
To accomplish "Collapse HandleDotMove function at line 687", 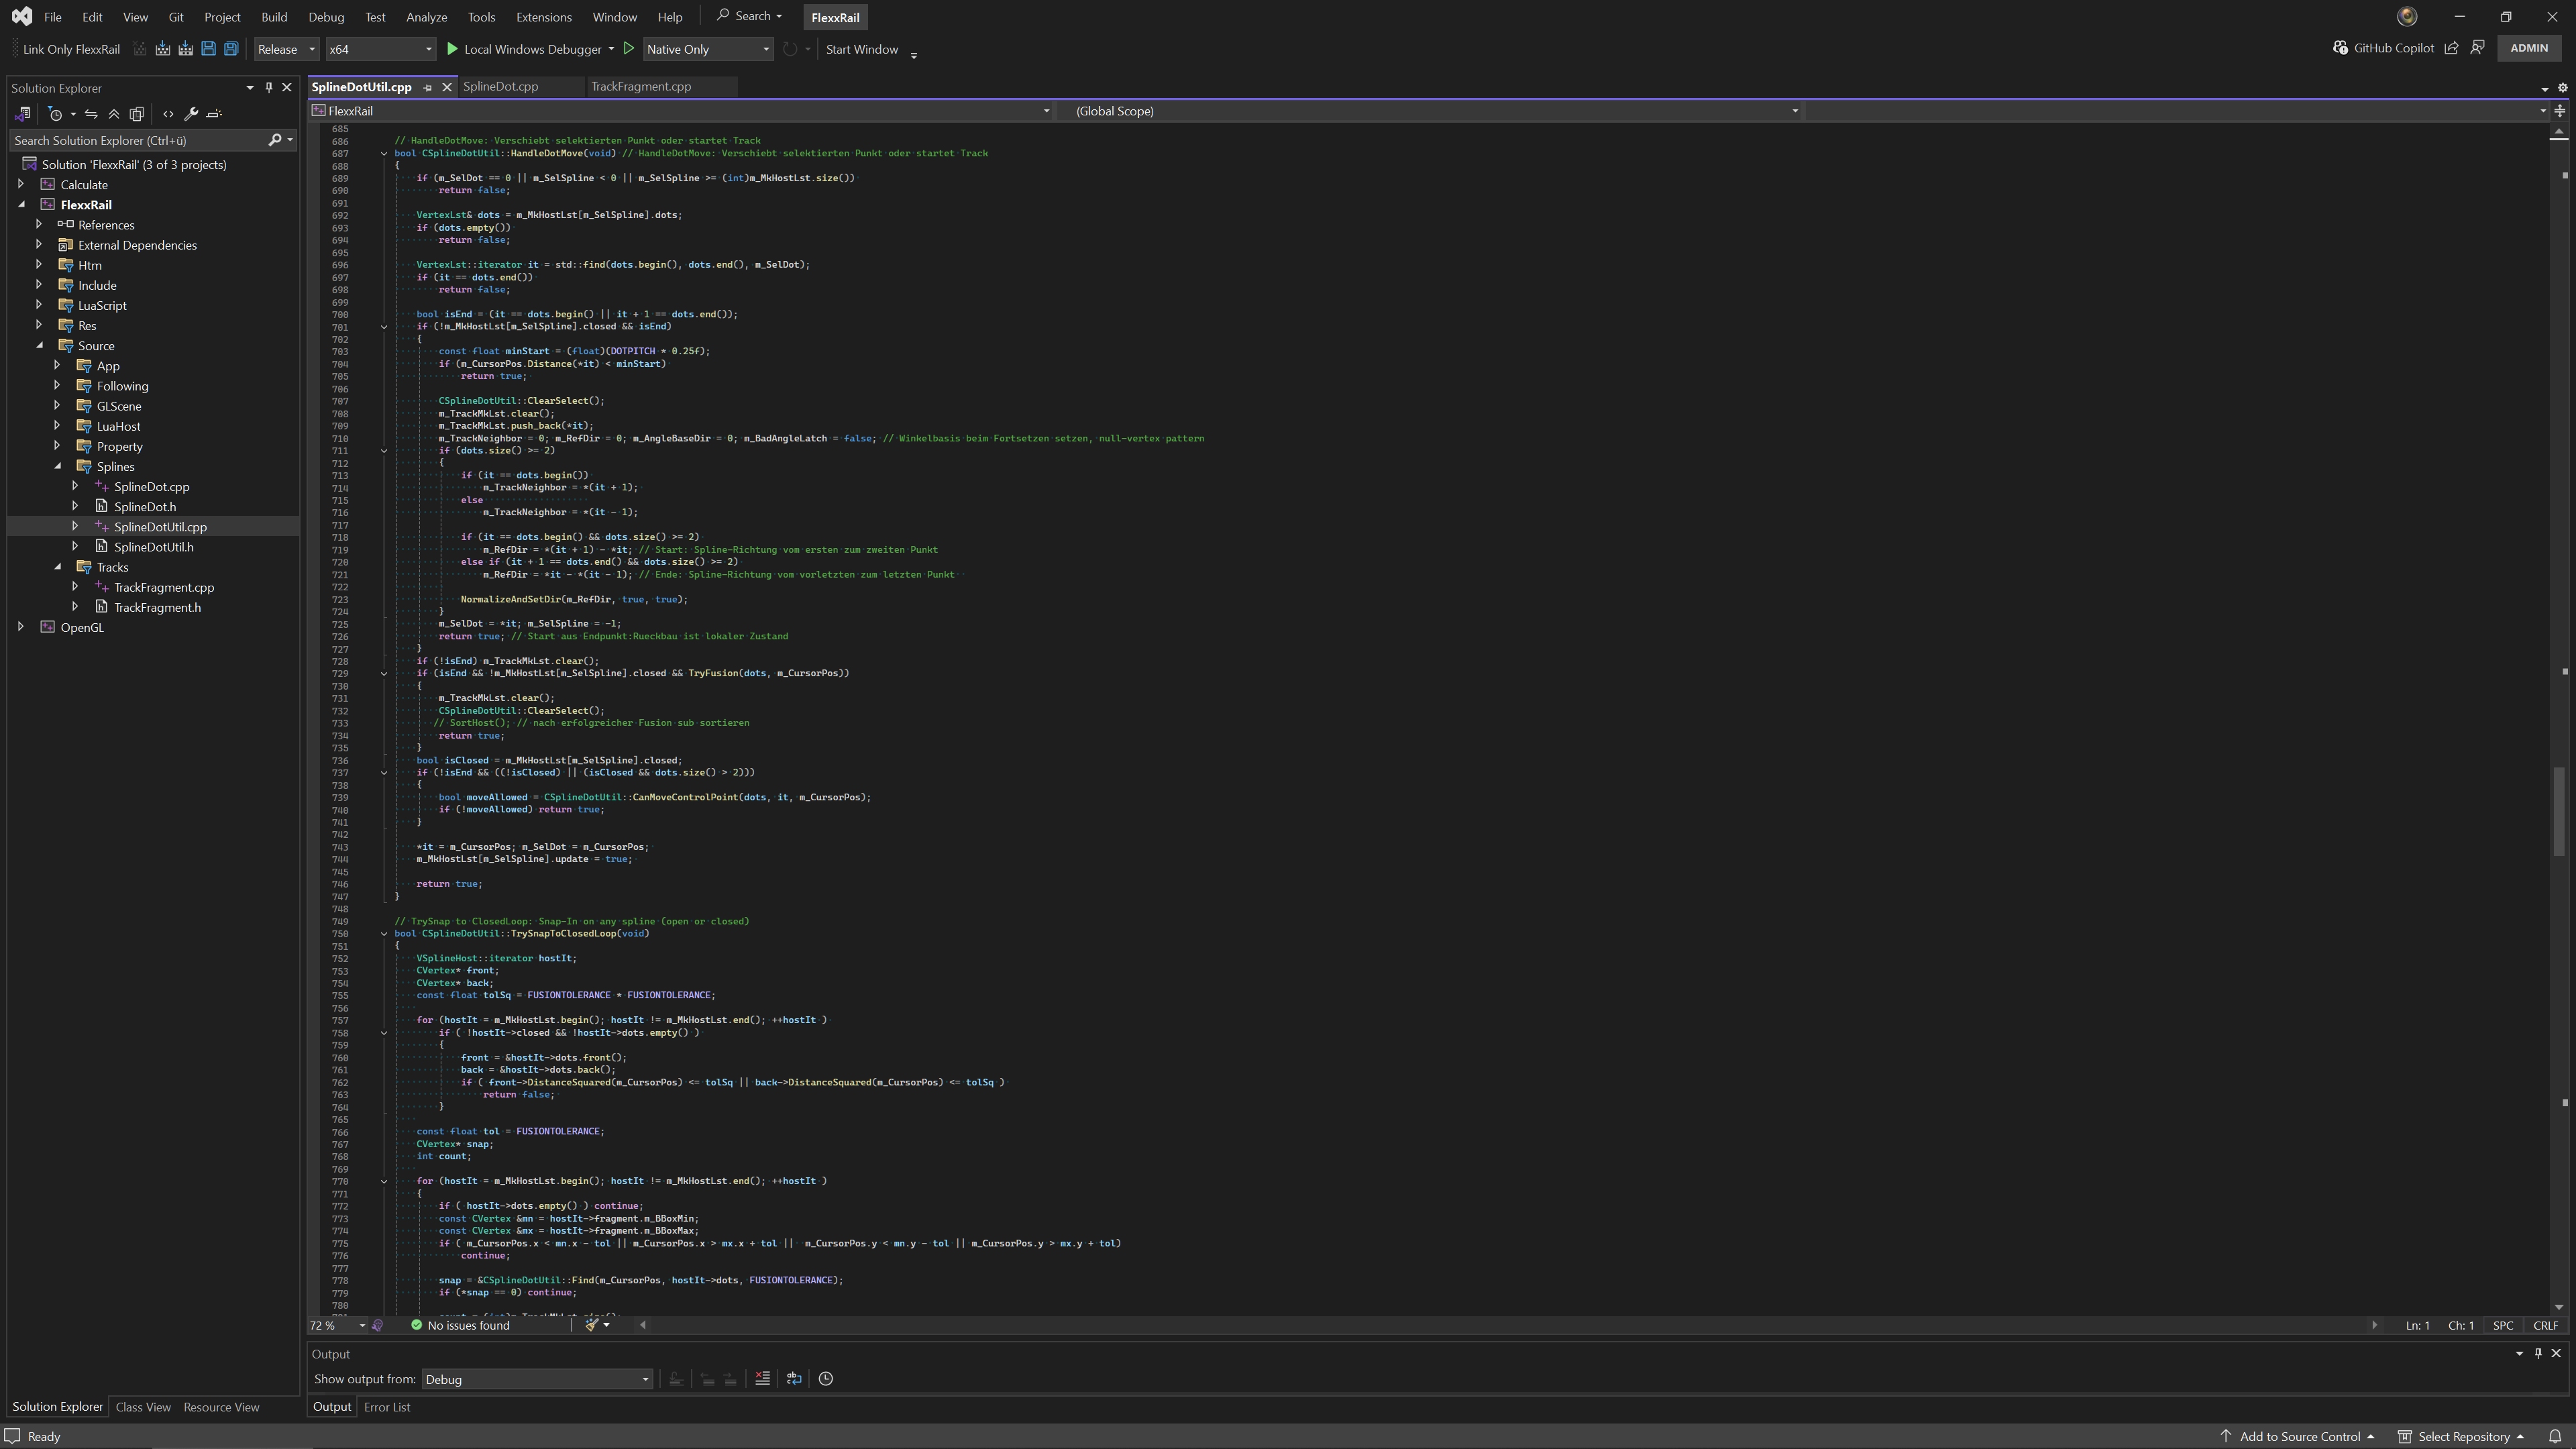I will (x=383, y=154).
